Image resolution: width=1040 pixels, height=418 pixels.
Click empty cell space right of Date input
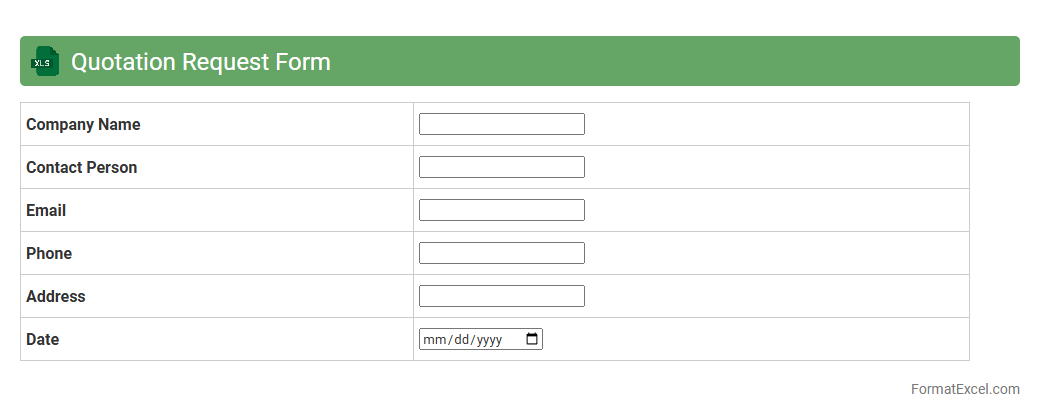tap(750, 340)
